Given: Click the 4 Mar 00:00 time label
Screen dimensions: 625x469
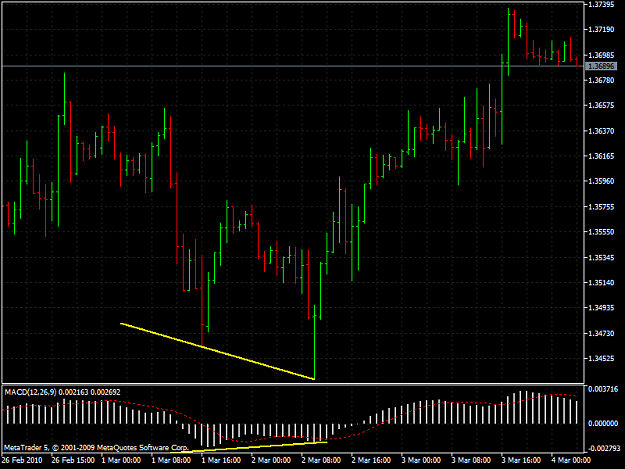Looking at the screenshot, I should tap(571, 460).
